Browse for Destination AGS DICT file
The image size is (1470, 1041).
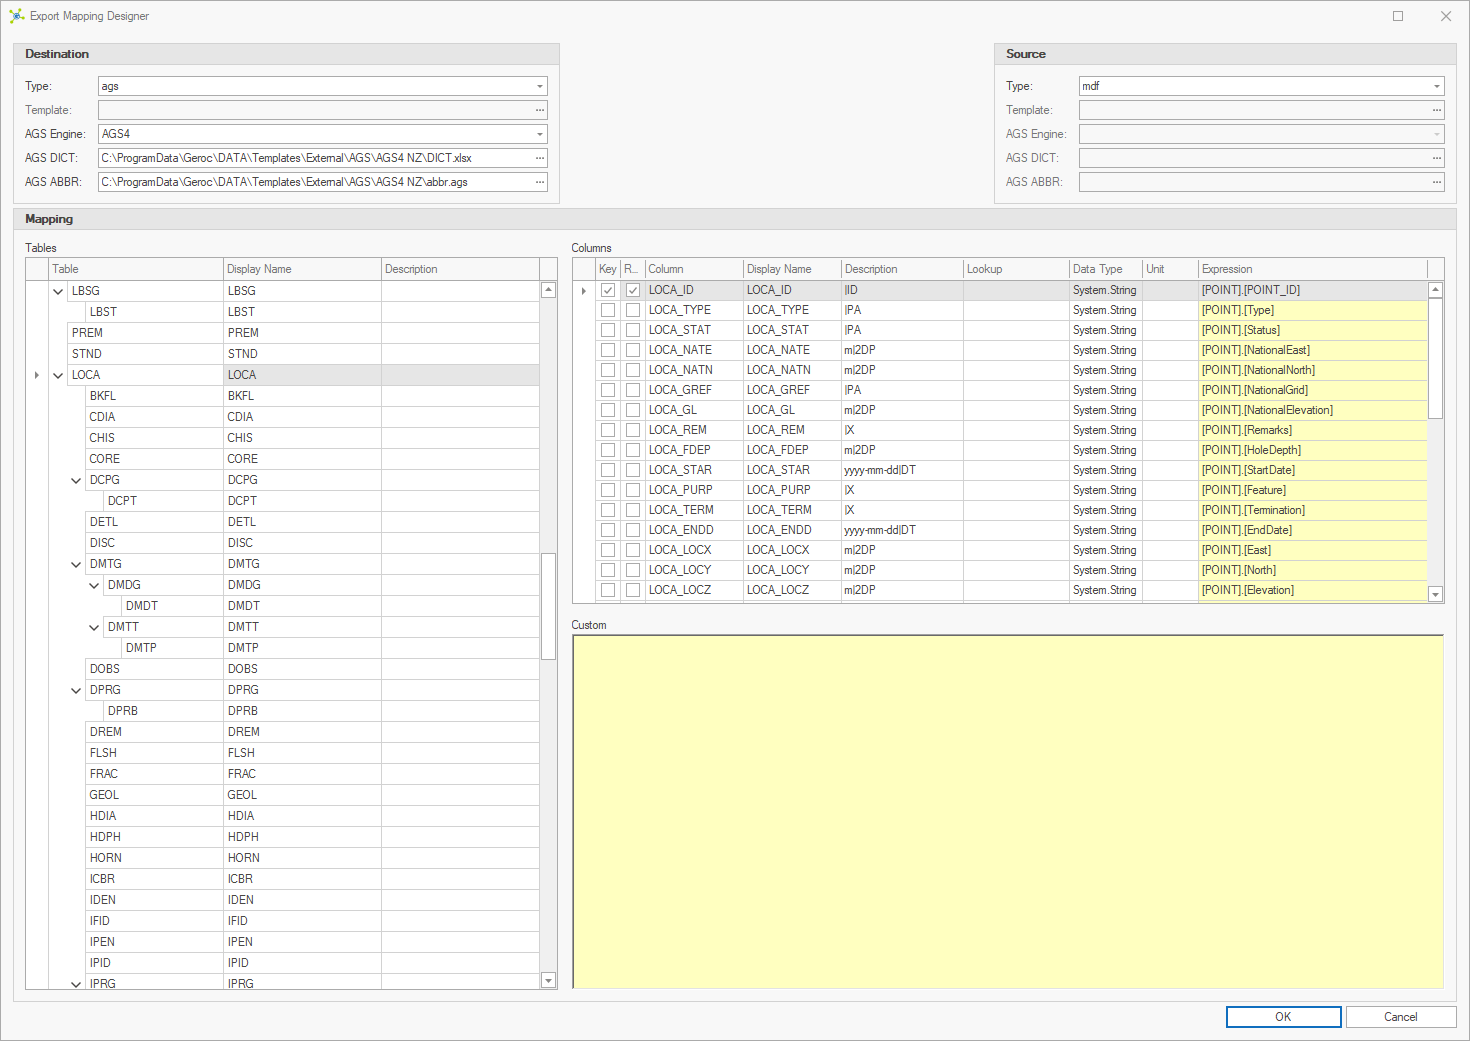click(540, 158)
